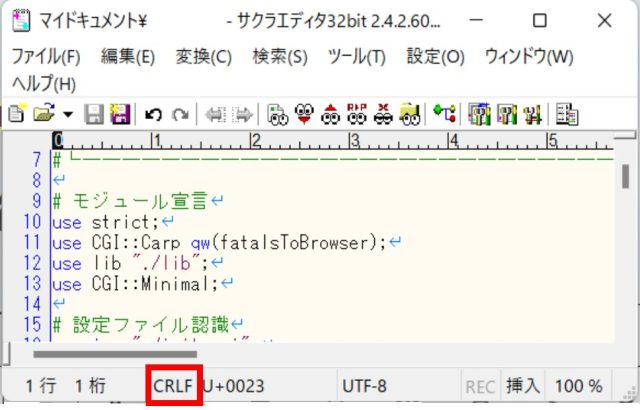Open the Type-specific settings icon
Viewport: 640px width, 410px height.
[x=507, y=114]
